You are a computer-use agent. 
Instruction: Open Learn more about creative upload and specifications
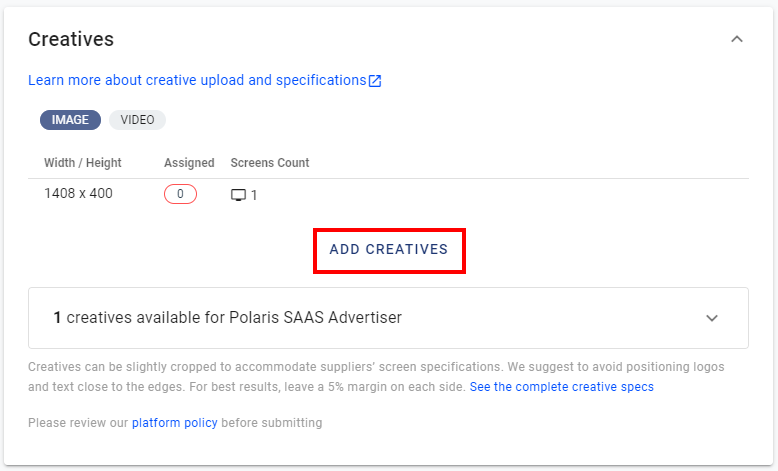point(197,80)
